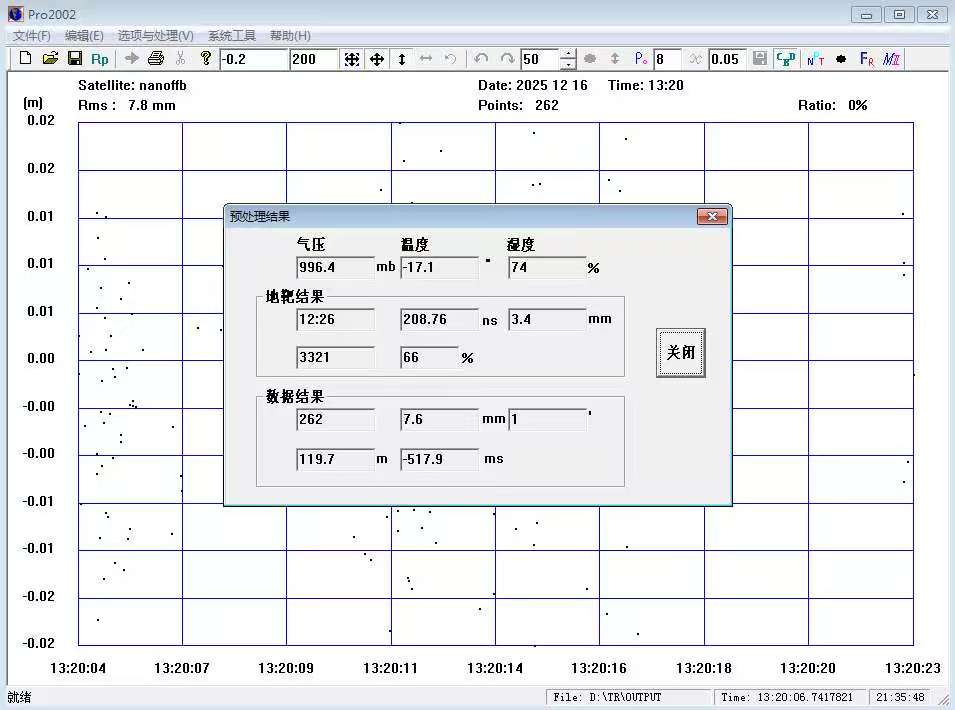
Task: Open a file with the folder icon
Action: pyautogui.click(x=50, y=59)
